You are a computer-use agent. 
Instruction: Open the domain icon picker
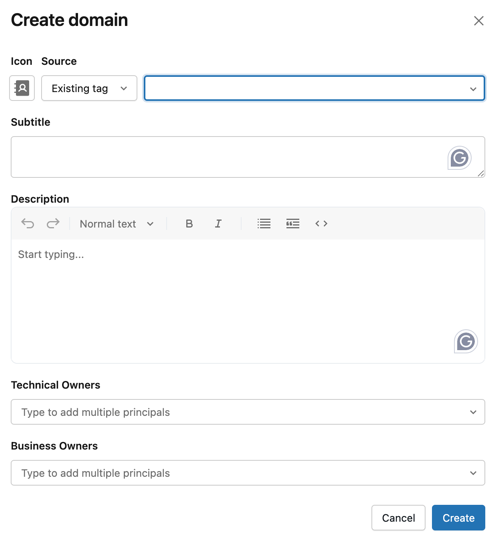point(22,88)
